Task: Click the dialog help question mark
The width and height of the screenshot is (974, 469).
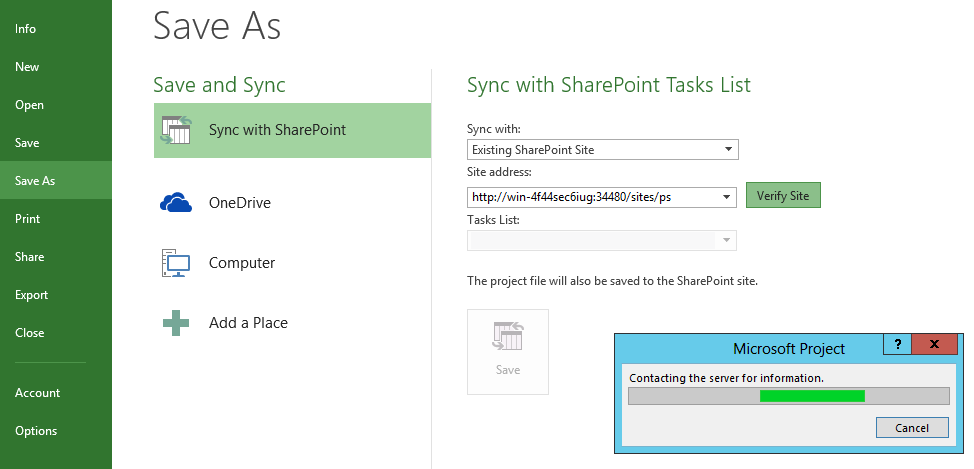Action: [x=897, y=344]
